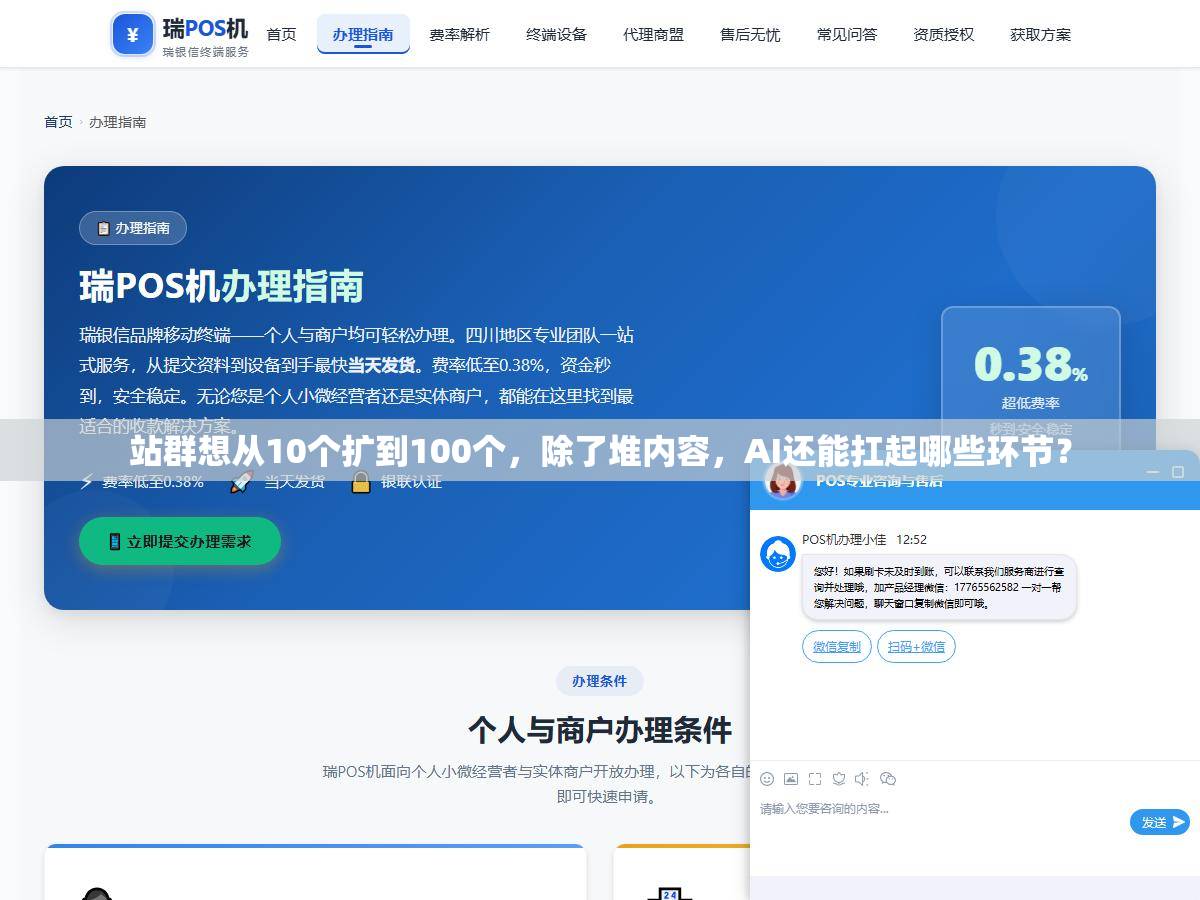Screen dimensions: 1200x900
Task: Click the chat agent avatar in header
Action: [x=783, y=480]
